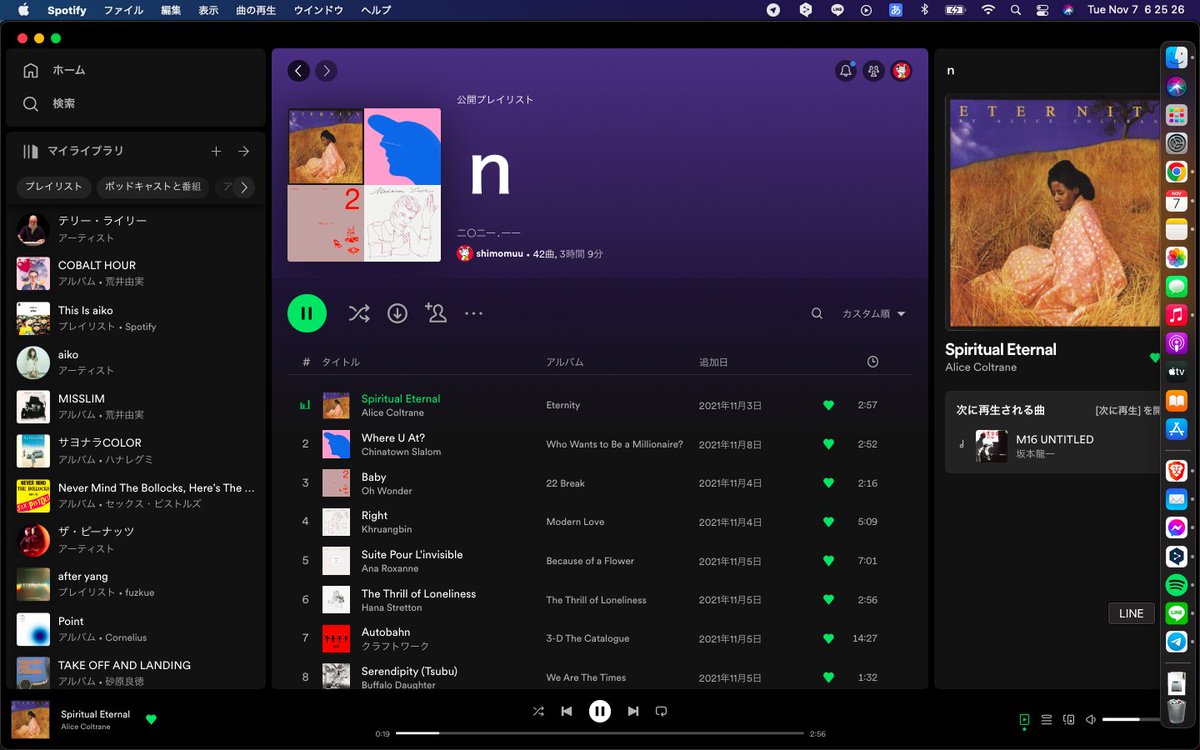Open the user profile avatar menu
1200x750 pixels.
click(902, 71)
